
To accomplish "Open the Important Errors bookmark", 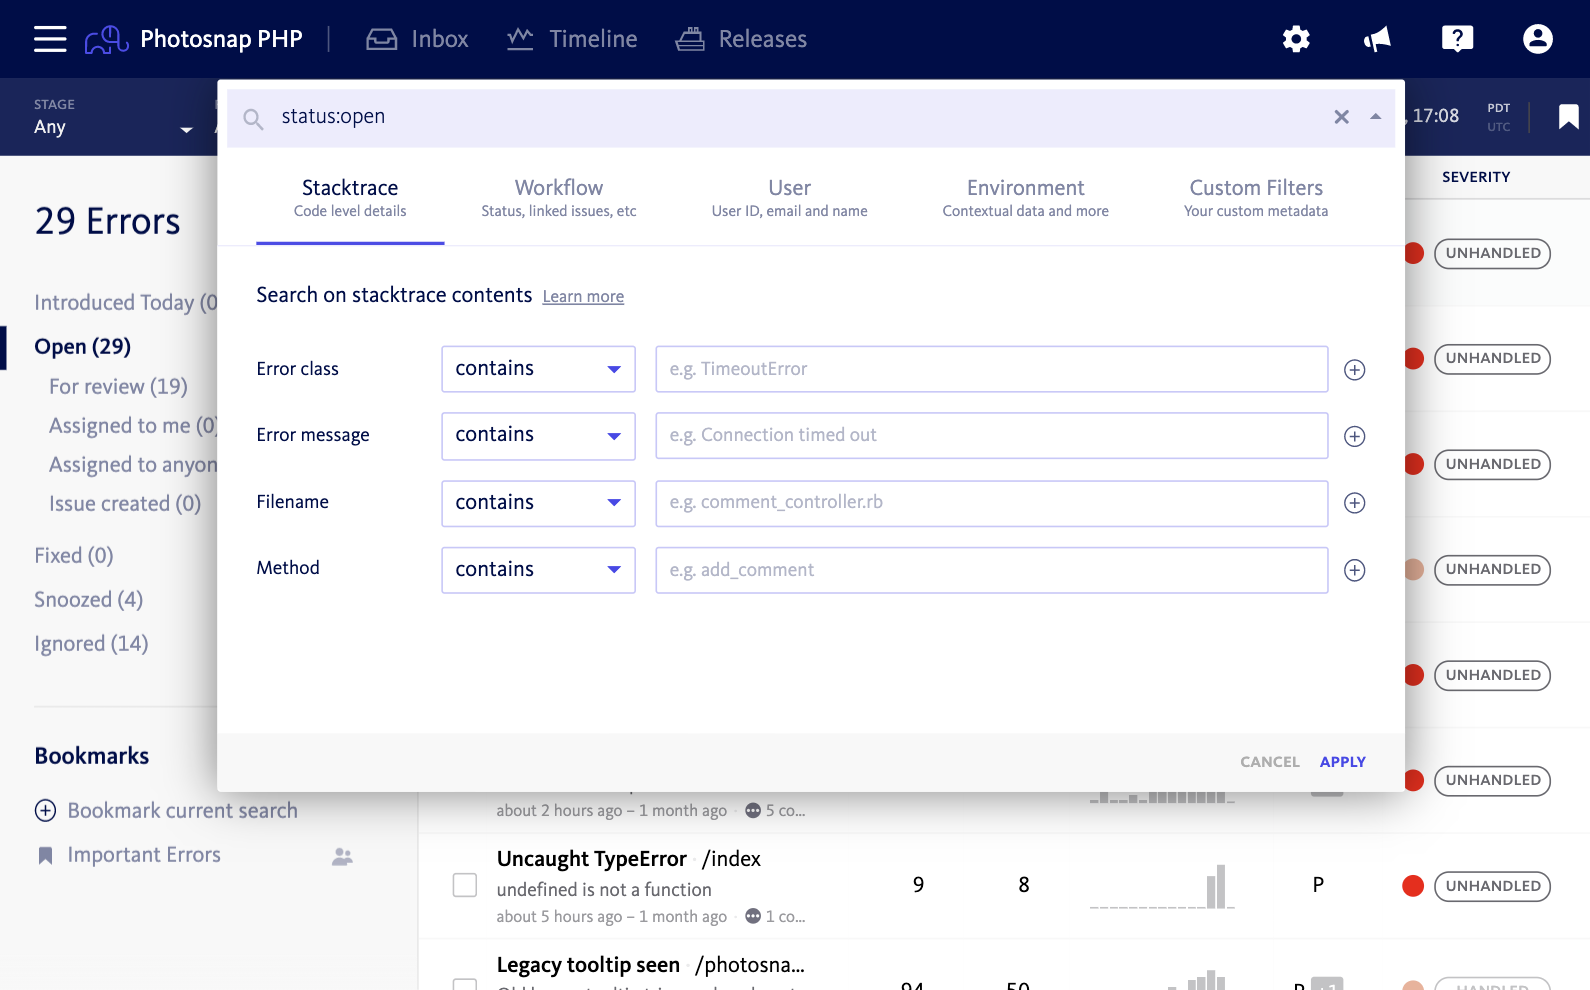I will coord(144,855).
